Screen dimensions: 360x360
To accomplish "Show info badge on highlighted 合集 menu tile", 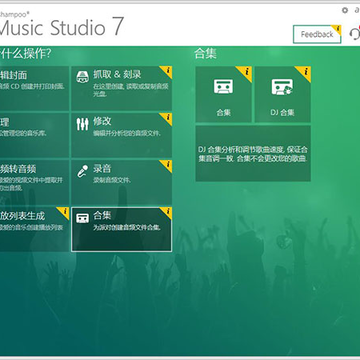I will pos(167,212).
